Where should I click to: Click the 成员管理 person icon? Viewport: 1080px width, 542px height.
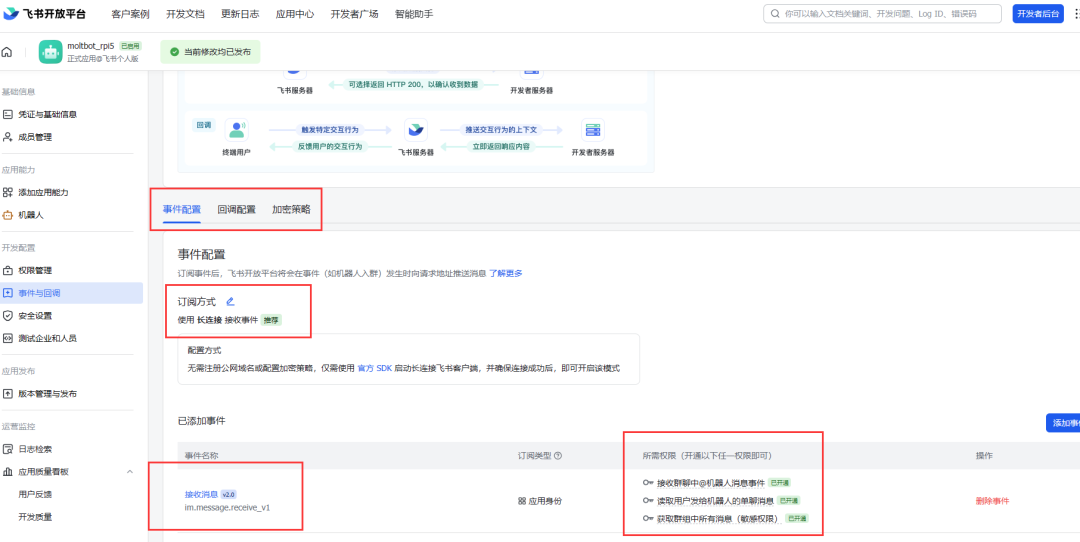pos(8,137)
